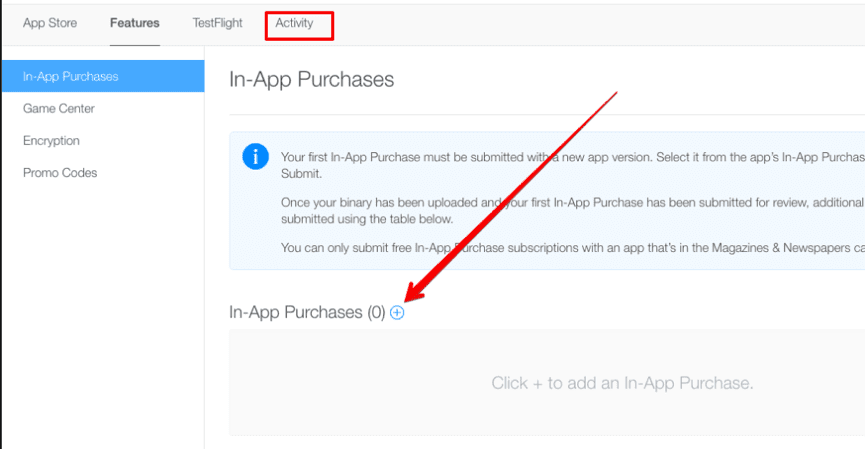Open the Promo Codes sidebar section

point(60,173)
